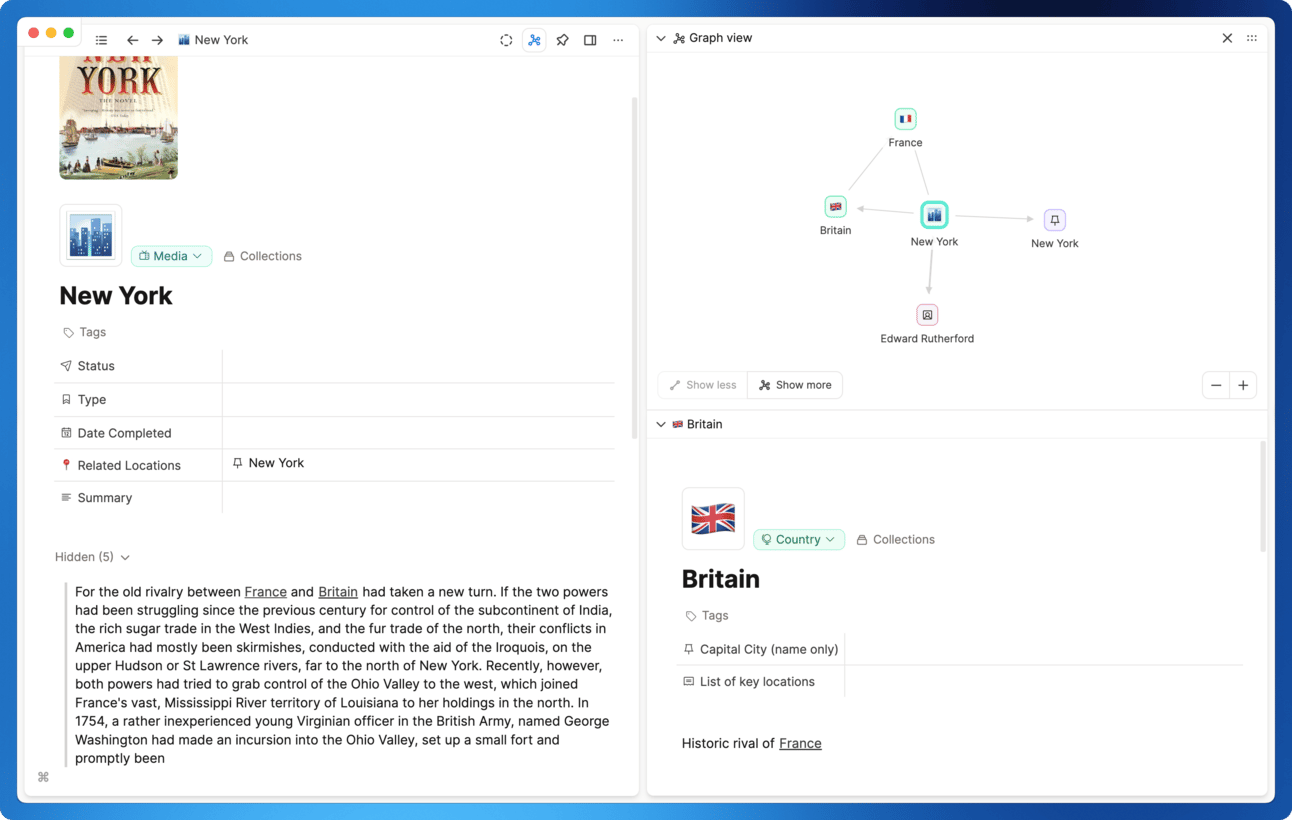Click the New York tab title in toolbar
This screenshot has width=1292, height=820.
pyautogui.click(x=221, y=40)
